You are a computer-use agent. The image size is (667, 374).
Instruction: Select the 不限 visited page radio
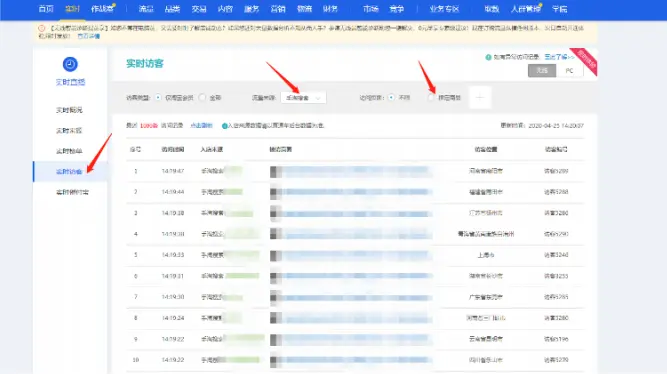point(391,97)
